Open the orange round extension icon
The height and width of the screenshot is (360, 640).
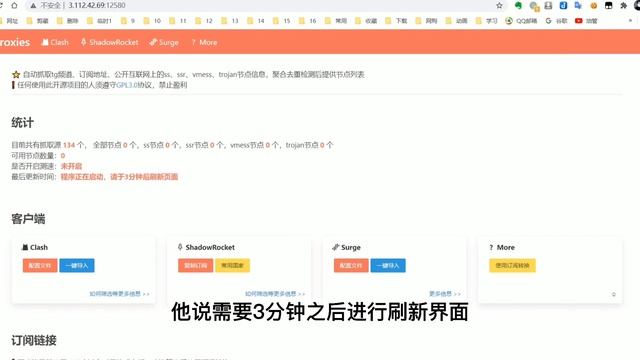593,6
